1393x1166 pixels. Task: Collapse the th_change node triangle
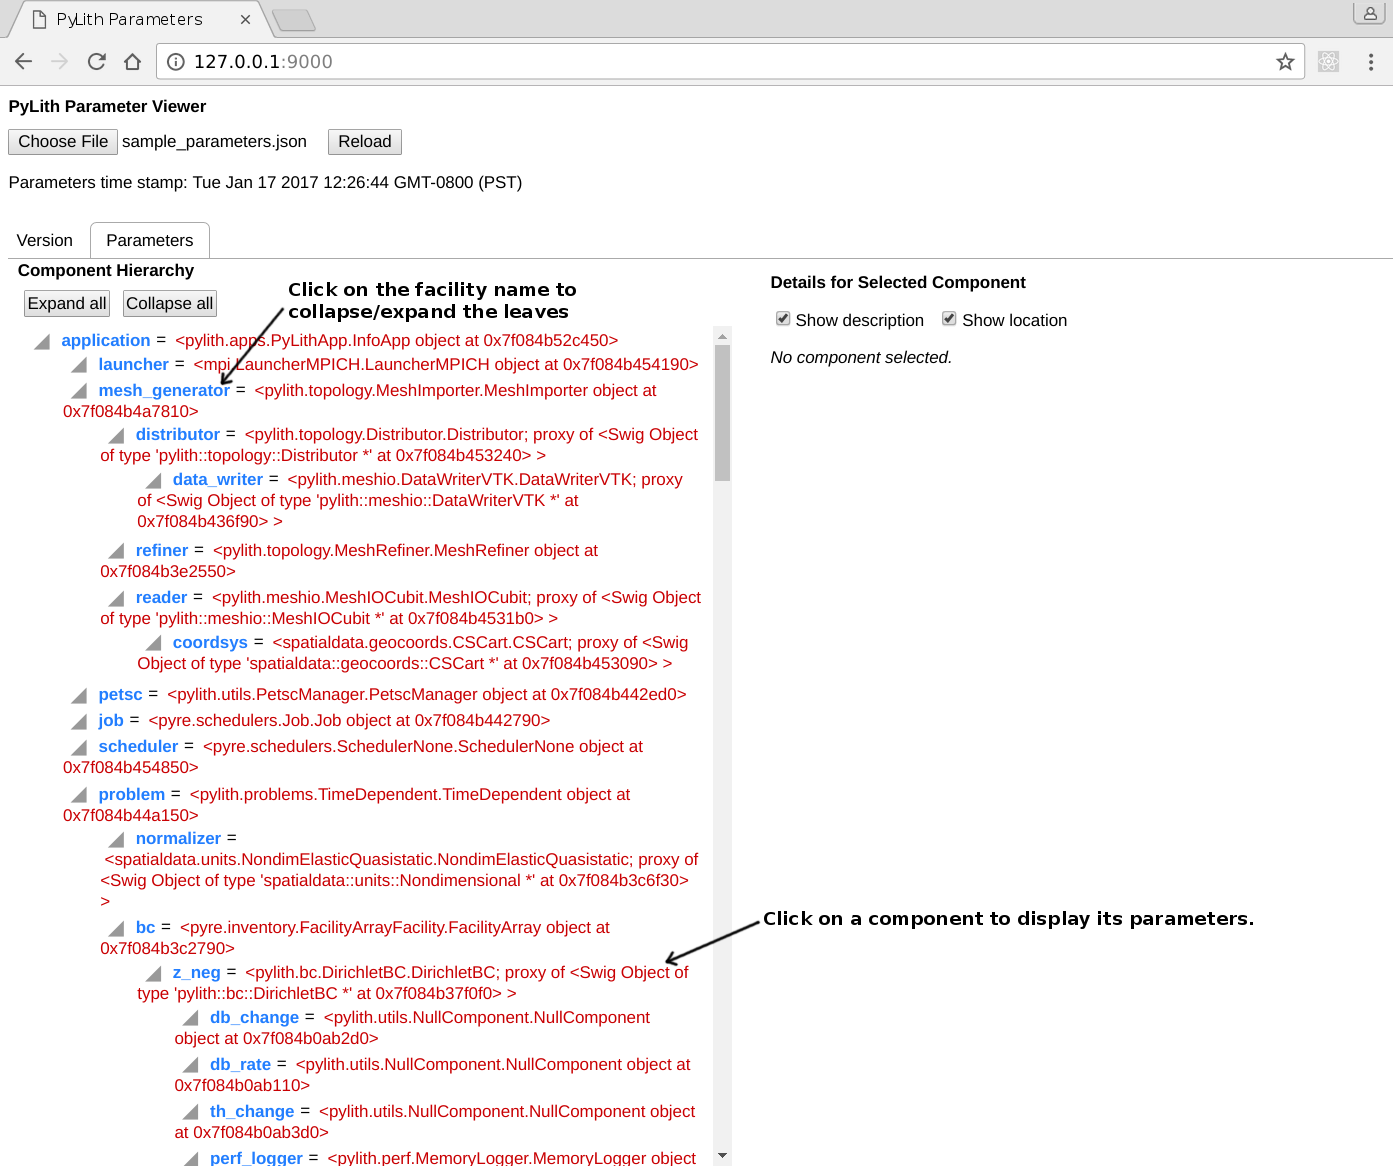click(x=190, y=1112)
